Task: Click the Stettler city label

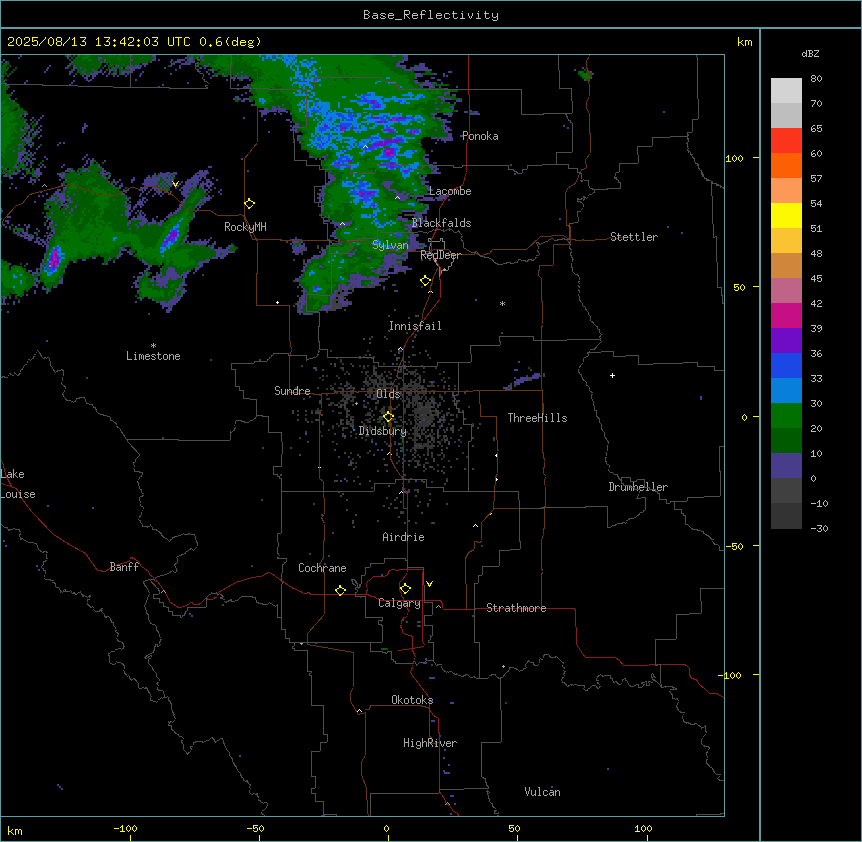Action: [633, 237]
